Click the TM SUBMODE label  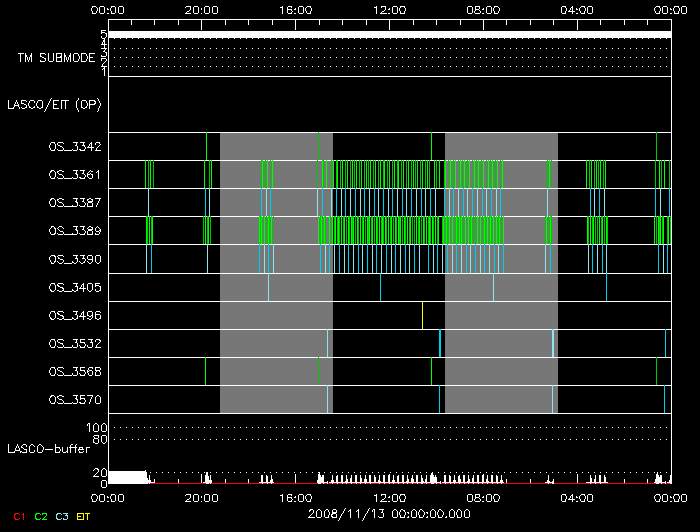tap(56, 58)
